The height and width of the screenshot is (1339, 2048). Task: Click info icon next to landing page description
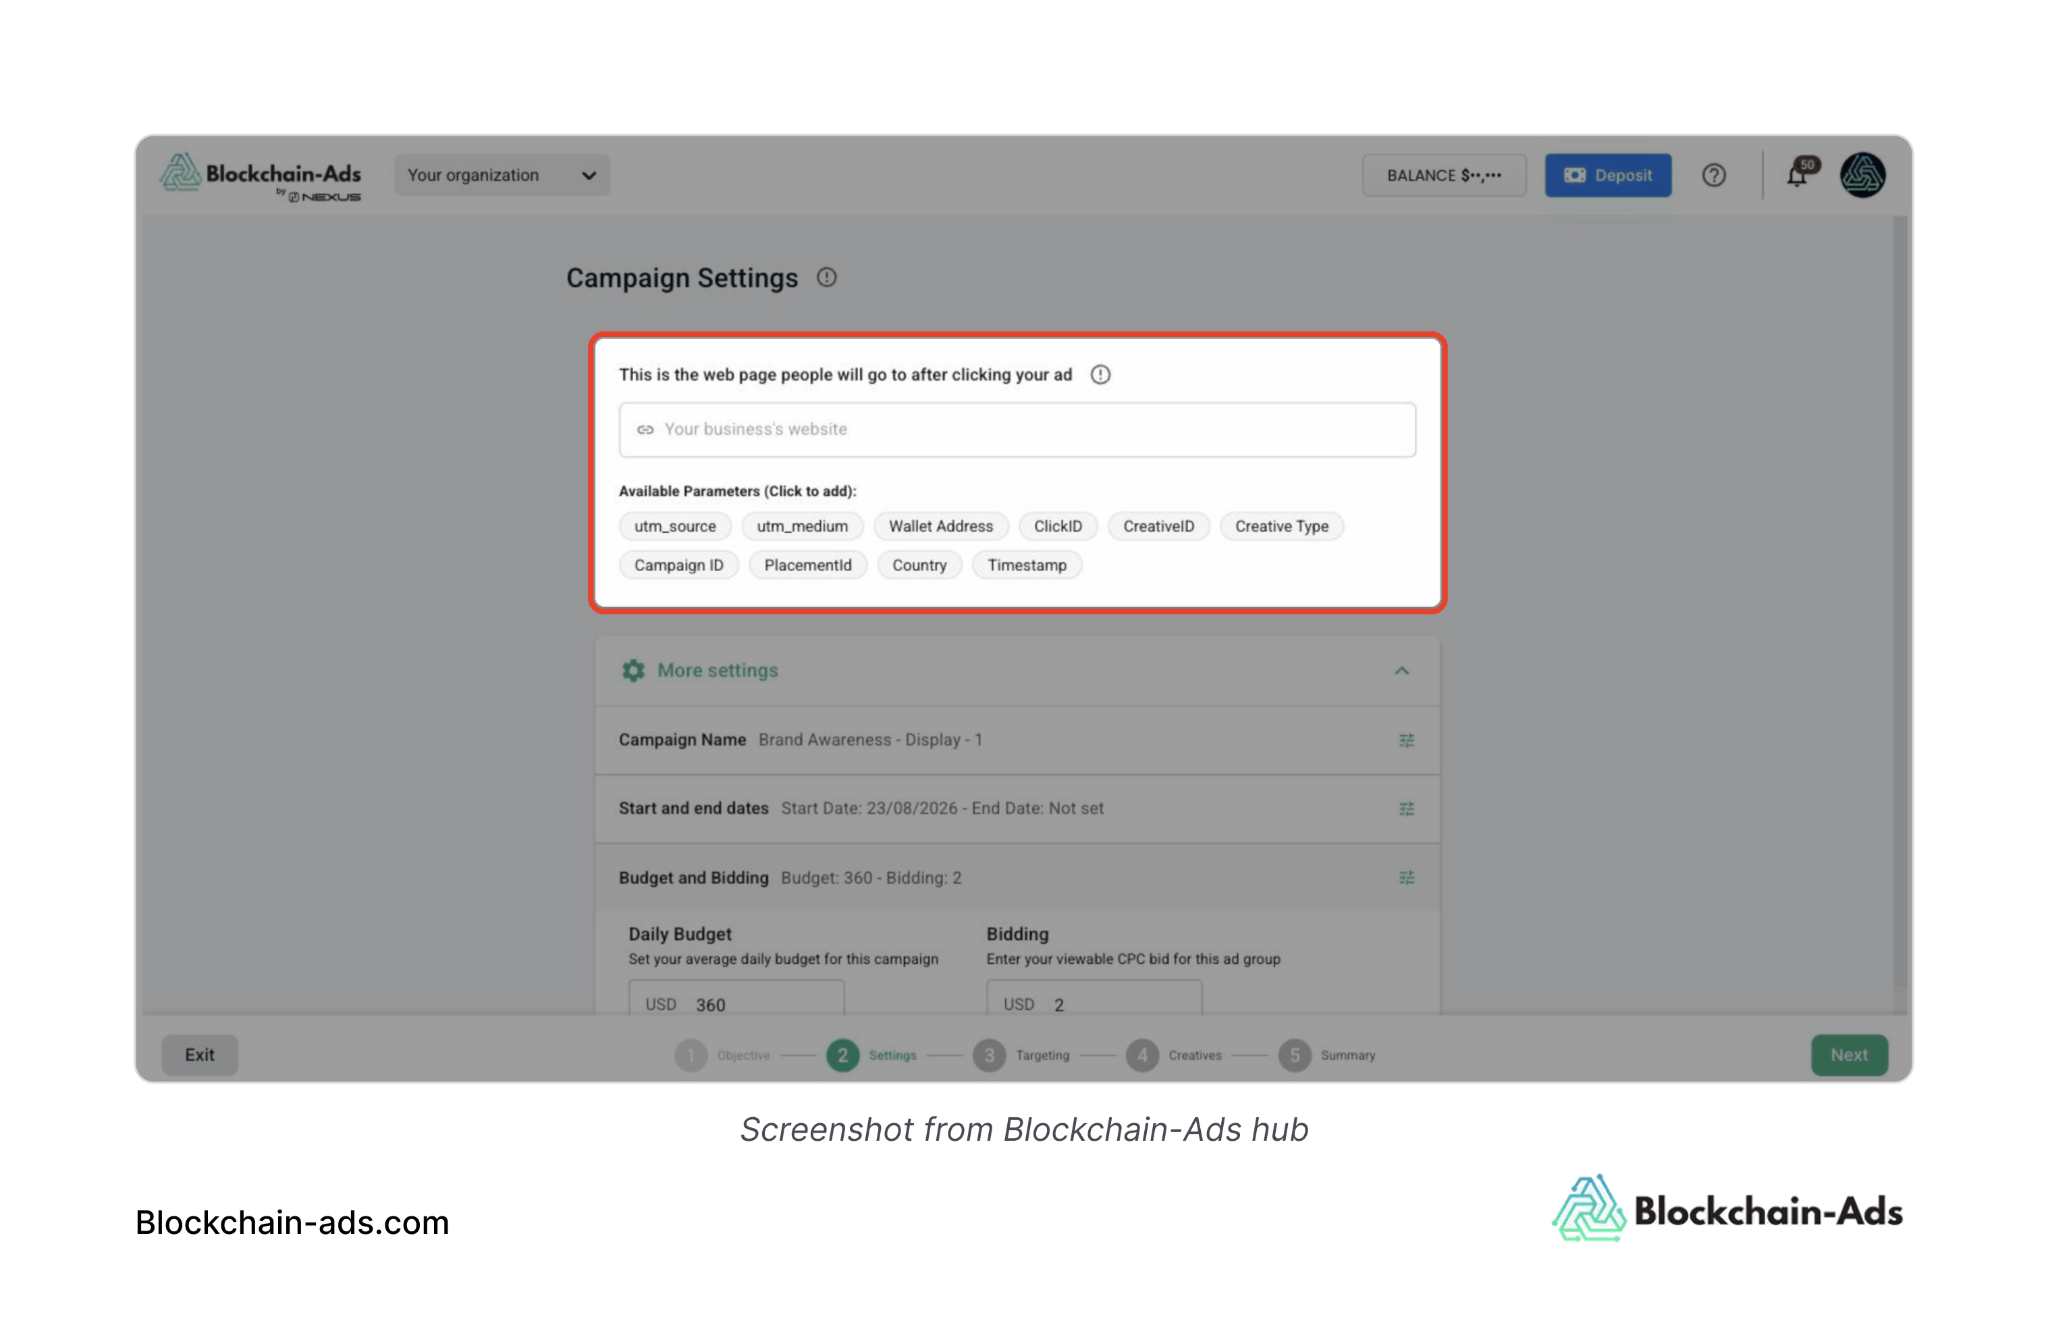coord(1100,374)
